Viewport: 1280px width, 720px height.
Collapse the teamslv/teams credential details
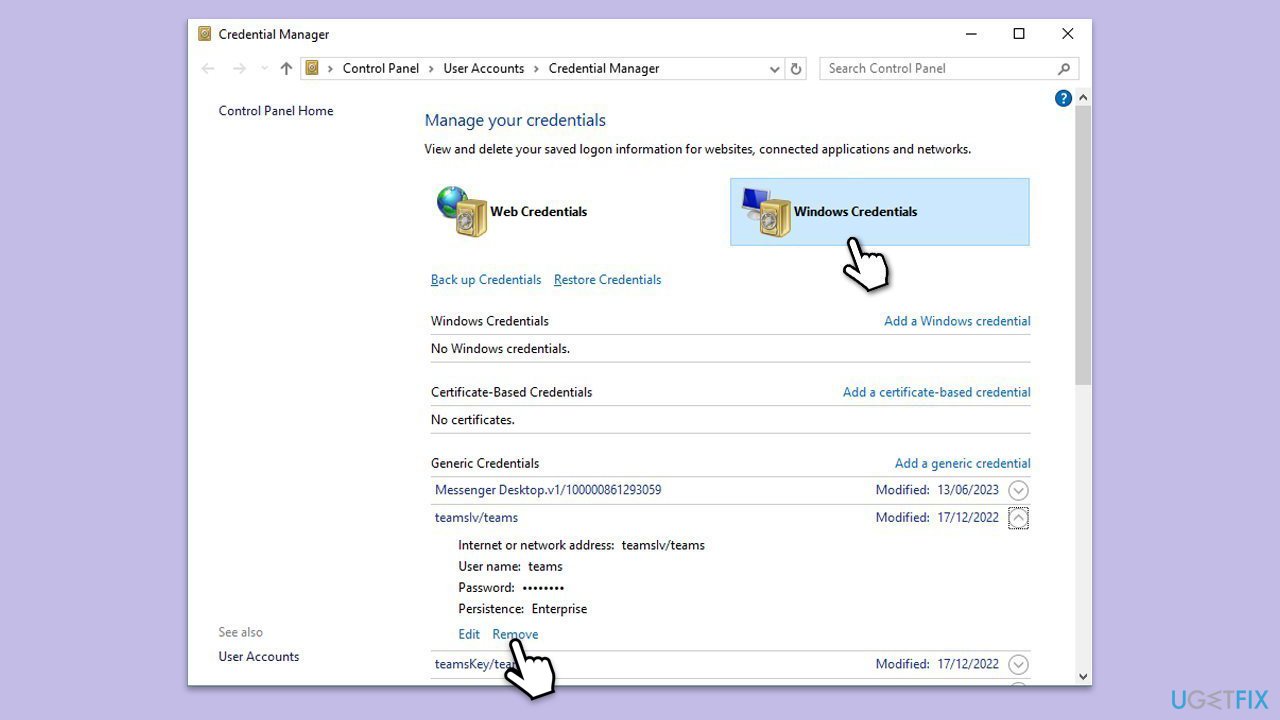pyautogui.click(x=1018, y=518)
